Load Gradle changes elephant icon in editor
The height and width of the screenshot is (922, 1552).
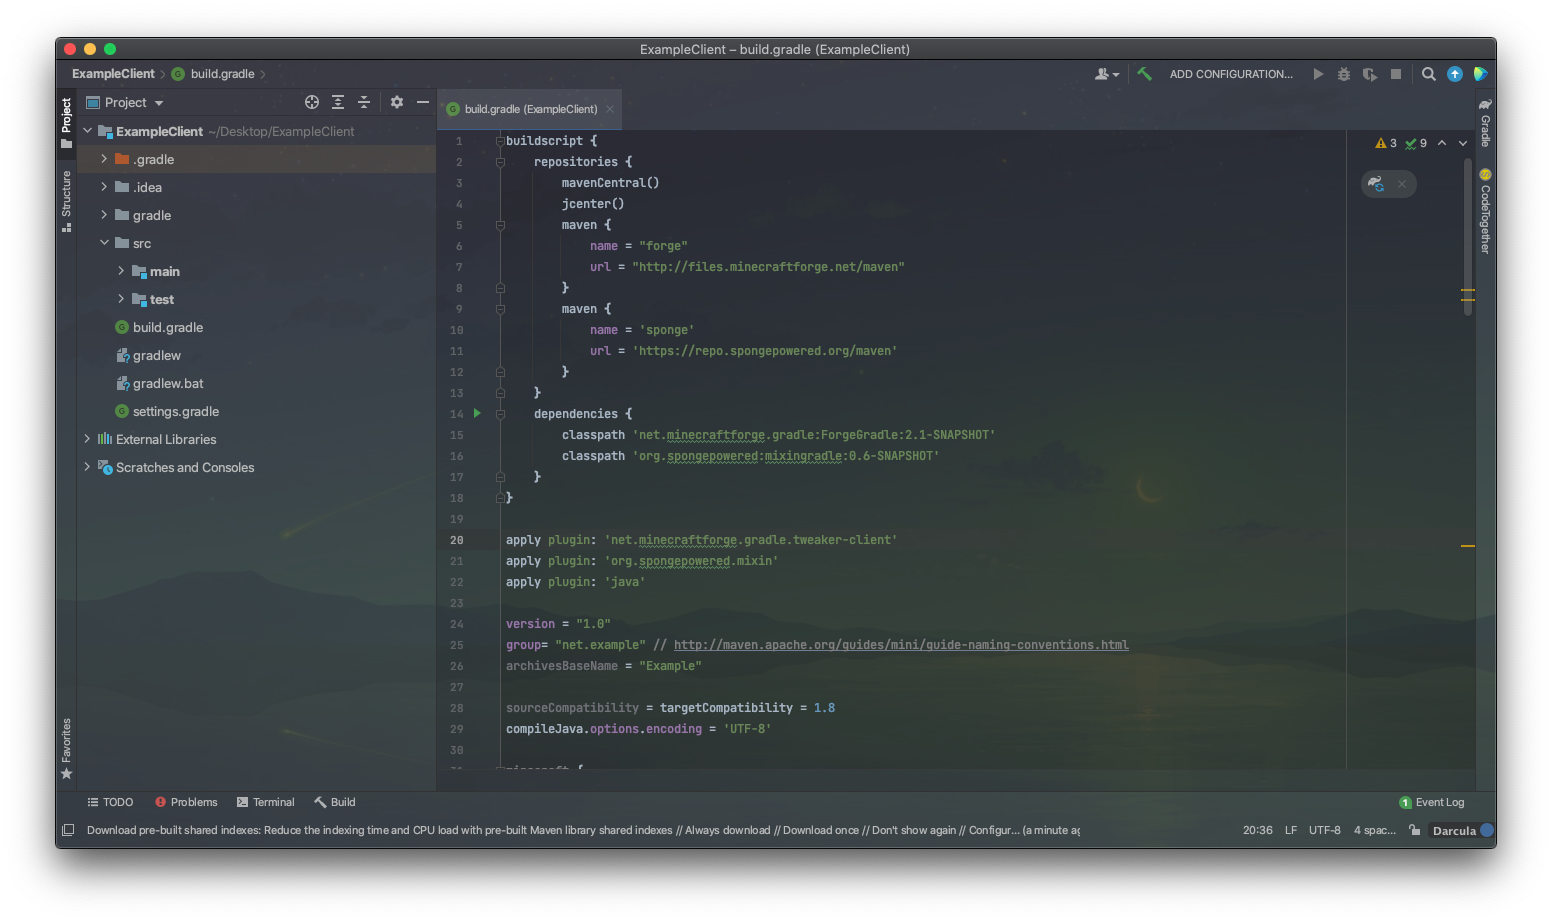pos(1377,184)
